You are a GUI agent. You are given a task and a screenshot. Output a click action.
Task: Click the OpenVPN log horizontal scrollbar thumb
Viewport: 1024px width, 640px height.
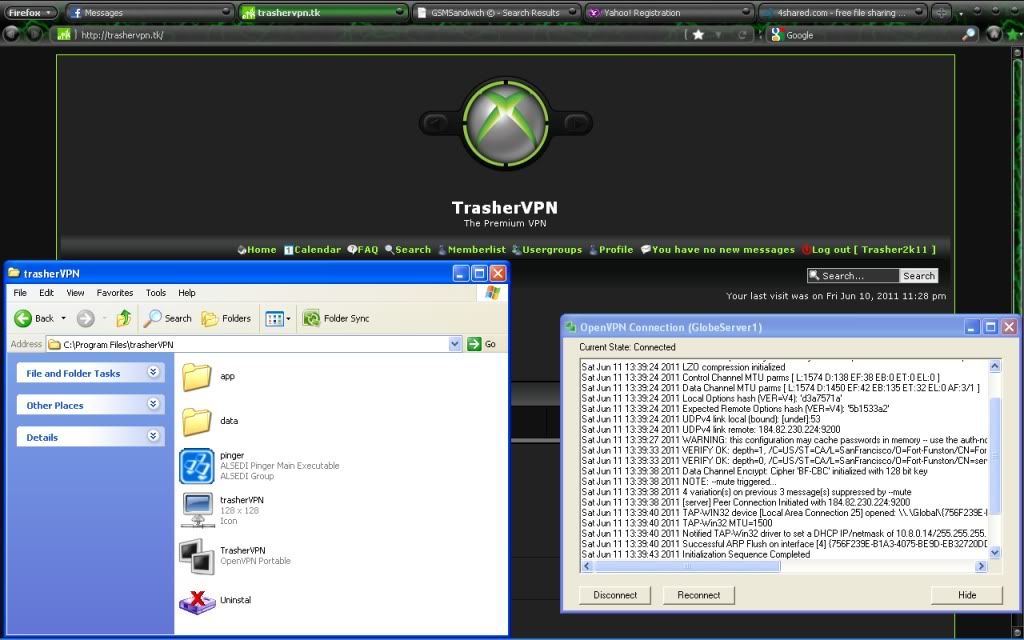click(687, 566)
